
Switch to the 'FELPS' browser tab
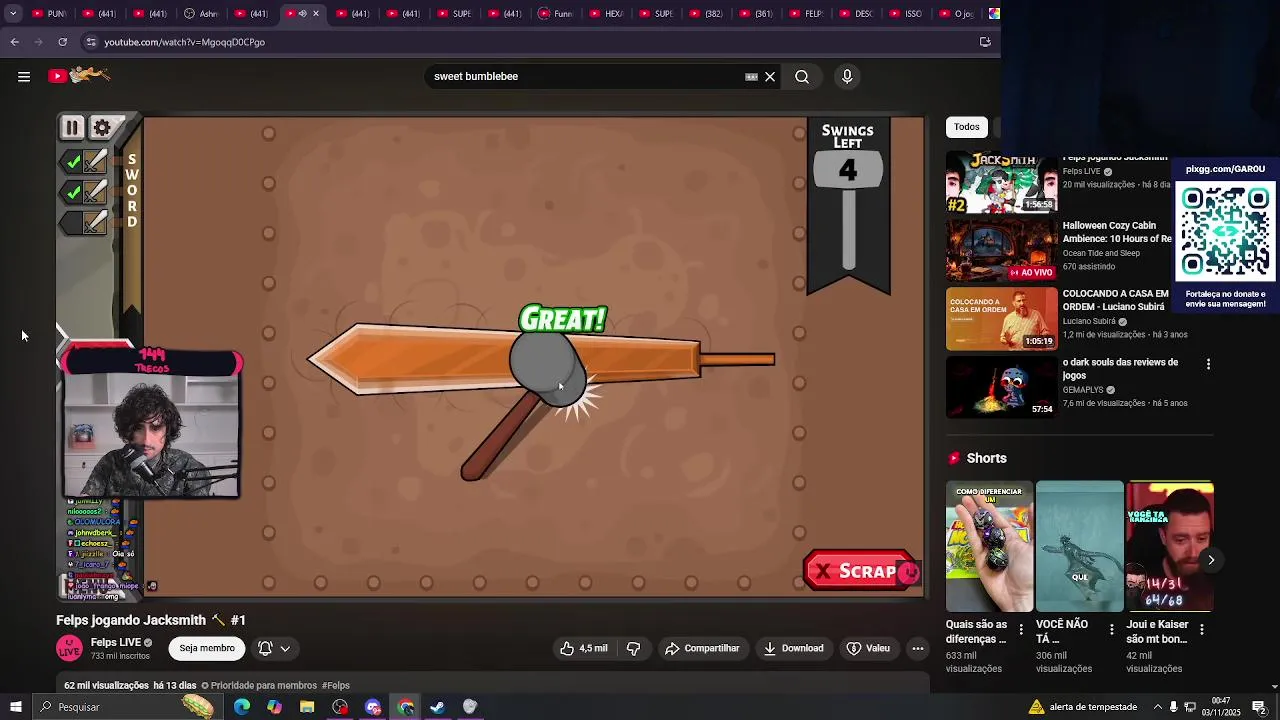(x=805, y=14)
